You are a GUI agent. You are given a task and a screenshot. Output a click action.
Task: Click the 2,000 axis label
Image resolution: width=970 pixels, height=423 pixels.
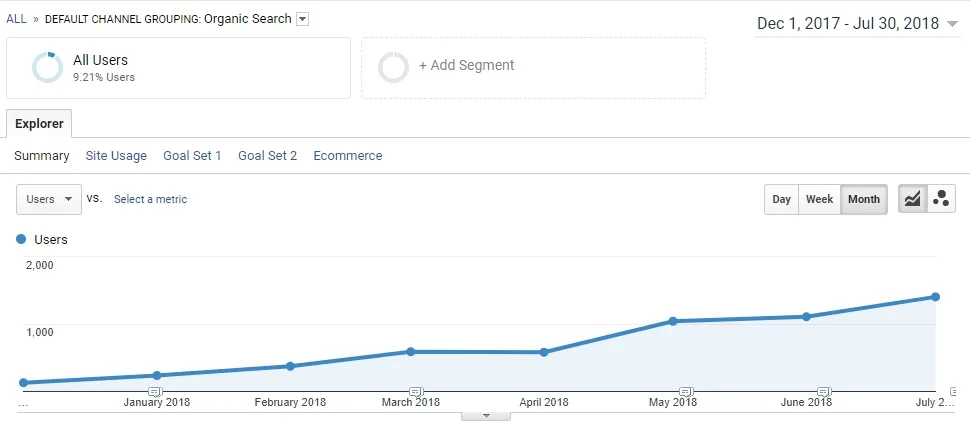pos(40,265)
